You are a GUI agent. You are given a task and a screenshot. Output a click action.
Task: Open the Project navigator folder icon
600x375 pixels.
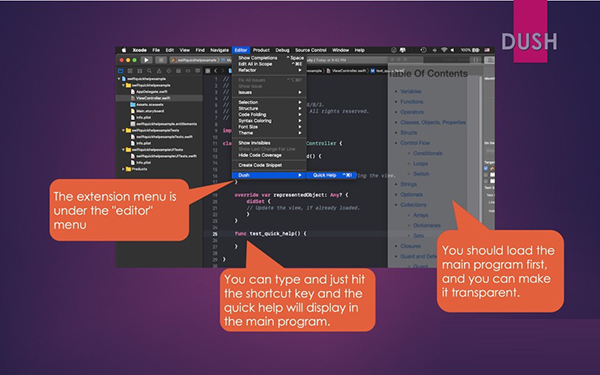(x=121, y=71)
